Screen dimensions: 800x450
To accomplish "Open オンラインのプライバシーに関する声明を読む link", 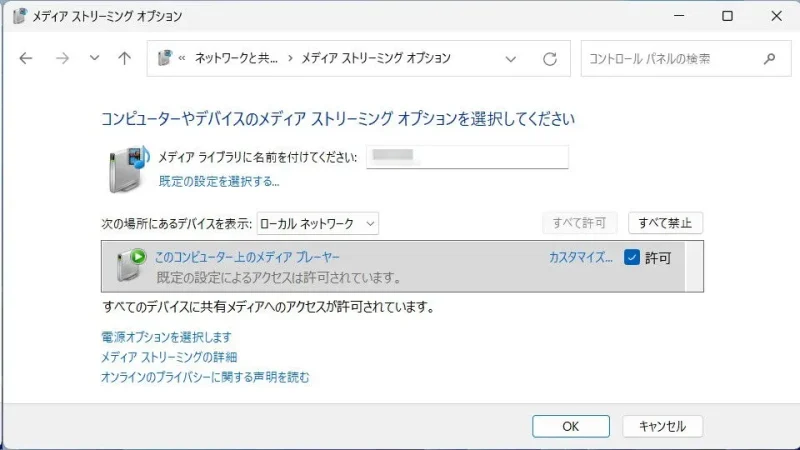I will pyautogui.click(x=205, y=377).
